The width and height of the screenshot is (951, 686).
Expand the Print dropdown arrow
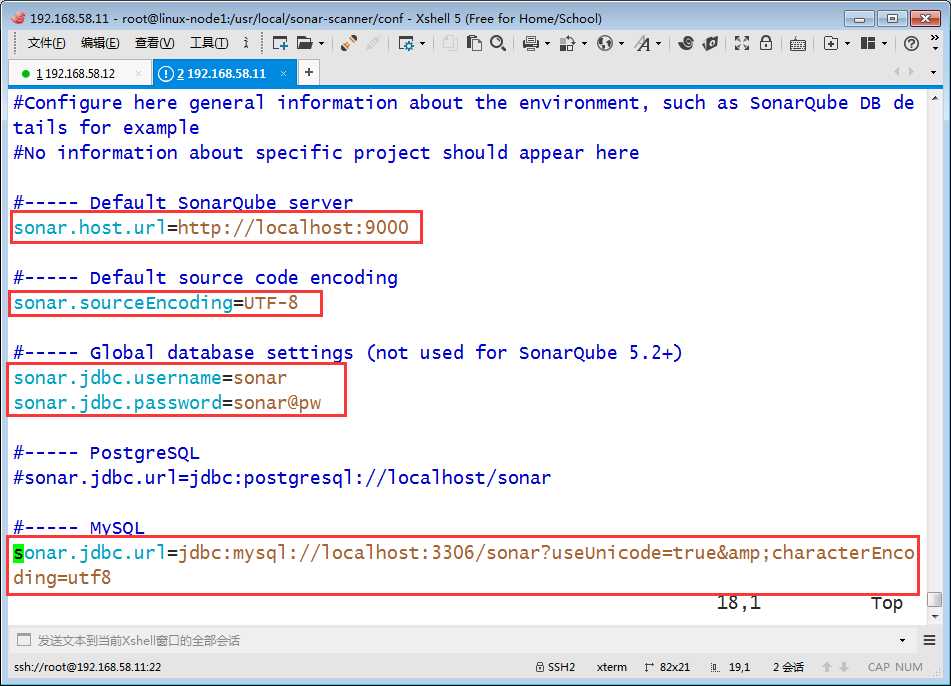pyautogui.click(x=547, y=44)
